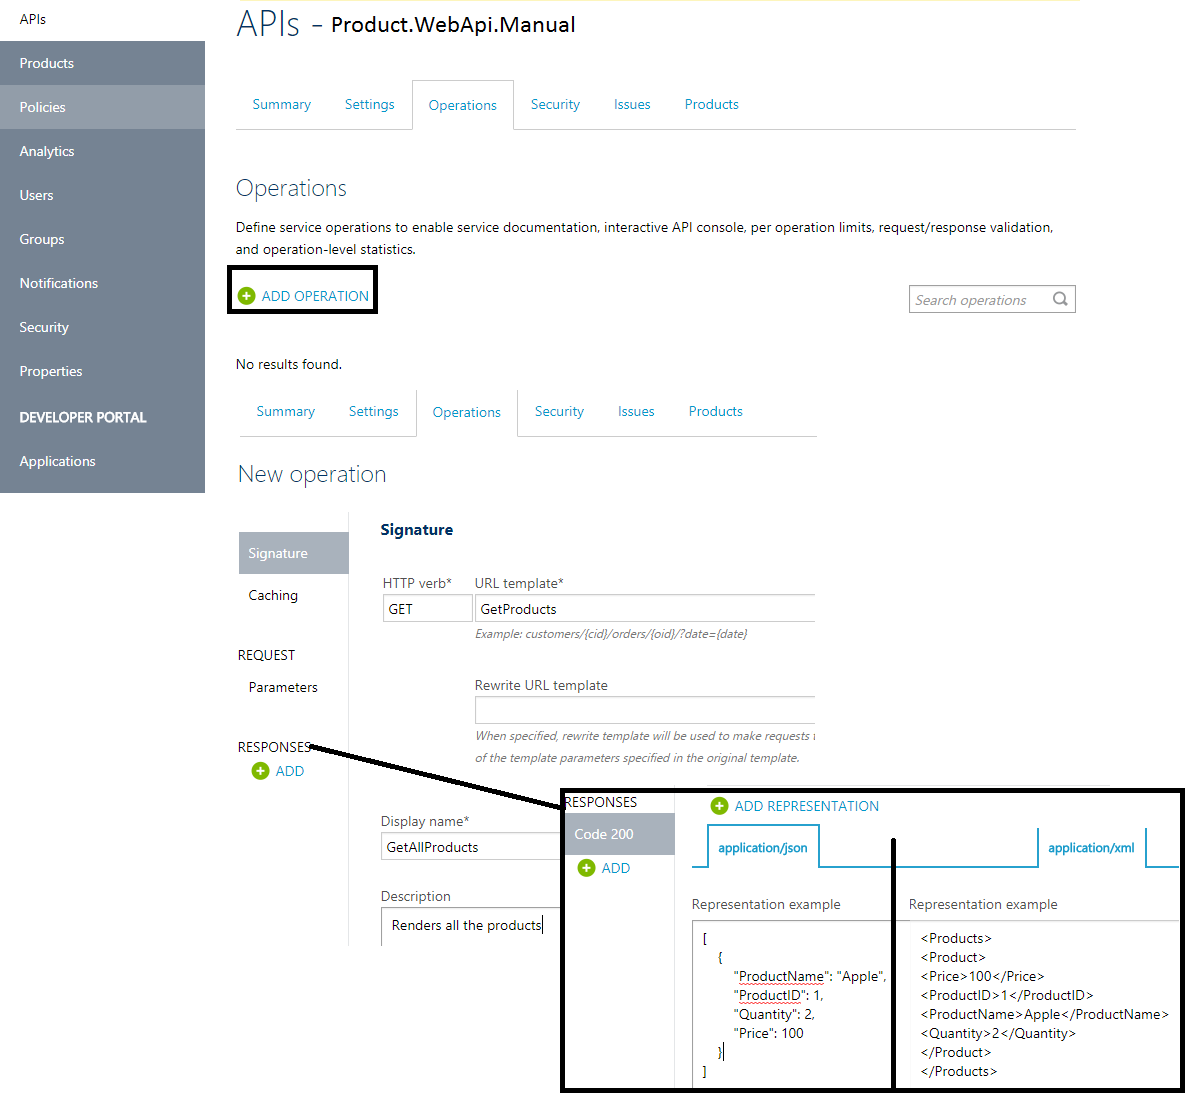Click the Search operations input field

point(975,299)
